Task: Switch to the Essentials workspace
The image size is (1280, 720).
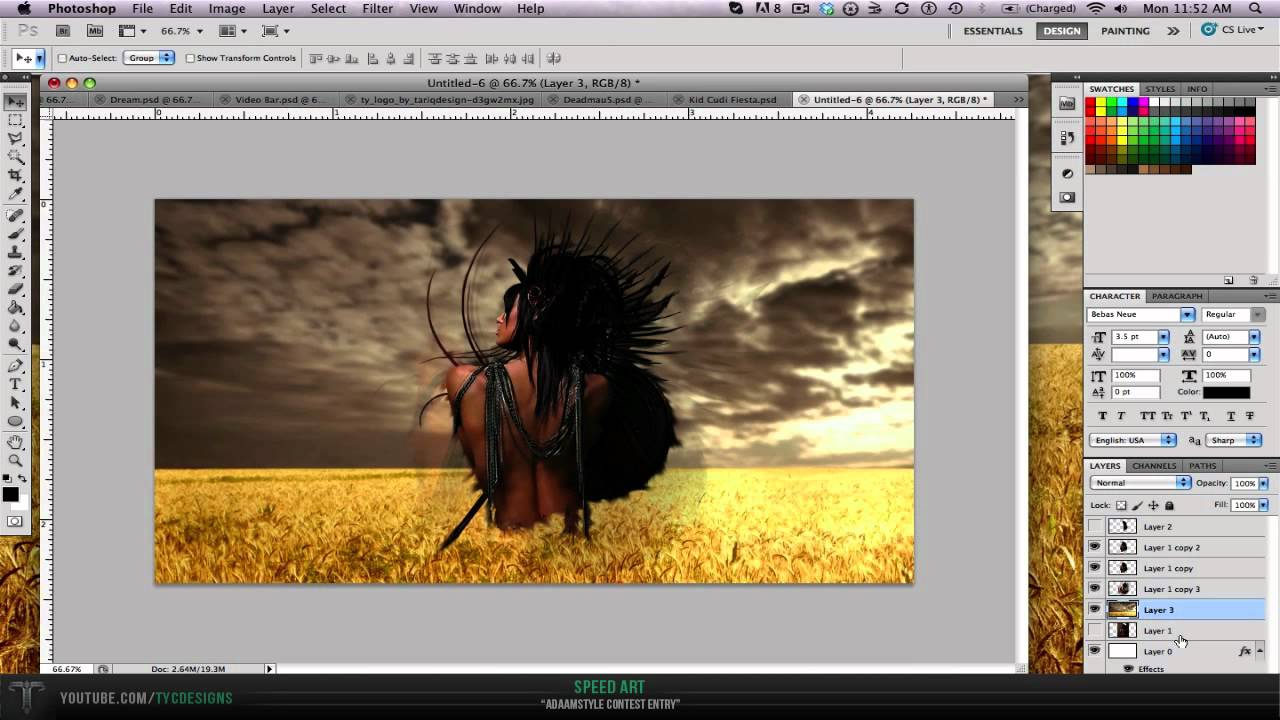Action: click(x=993, y=31)
